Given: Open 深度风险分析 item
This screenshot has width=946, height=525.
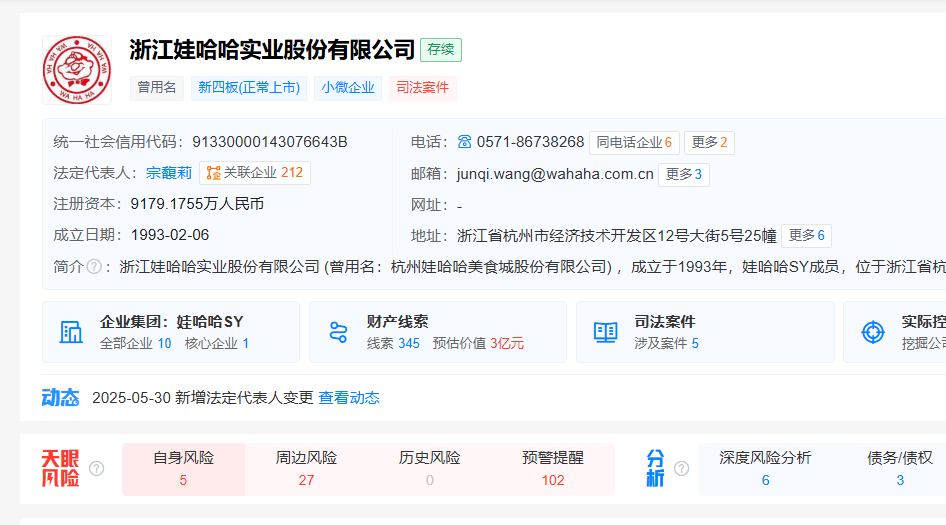Looking at the screenshot, I should [x=765, y=469].
